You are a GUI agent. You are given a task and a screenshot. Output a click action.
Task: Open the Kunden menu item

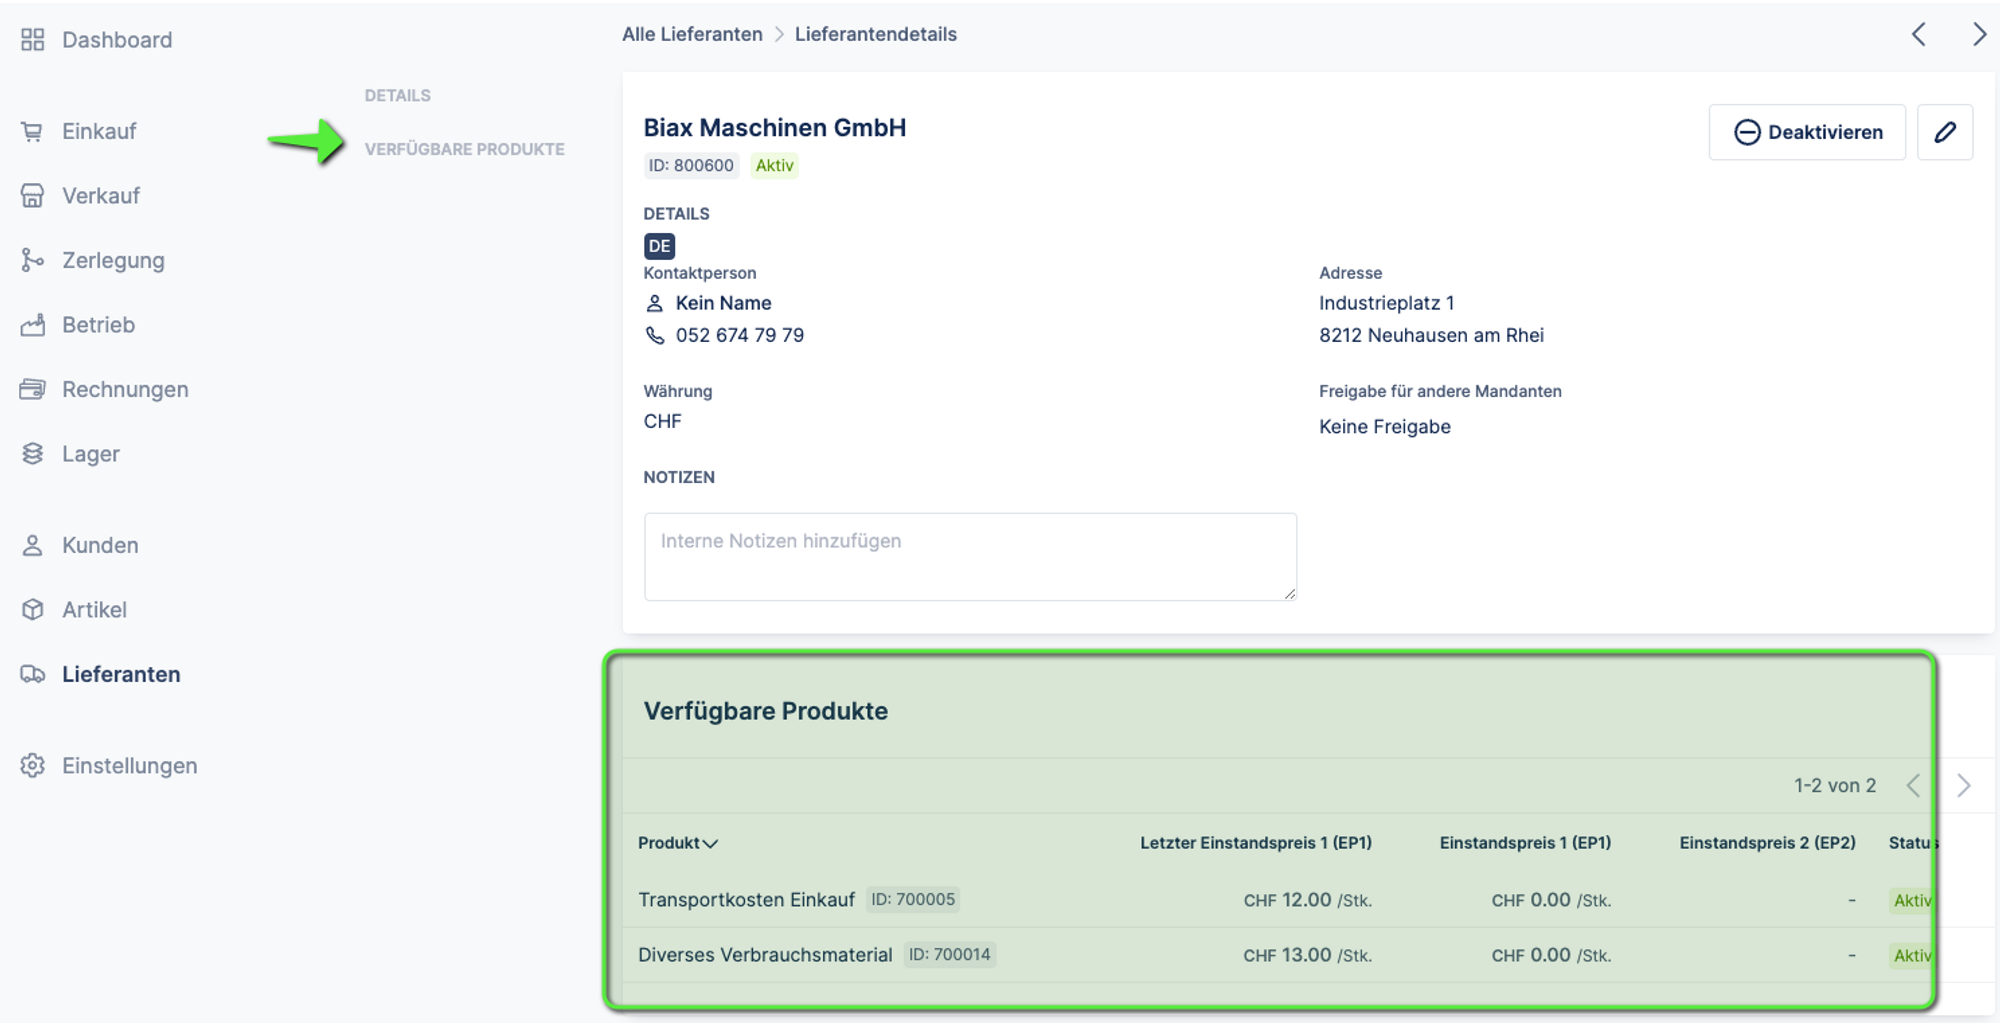tap(100, 546)
